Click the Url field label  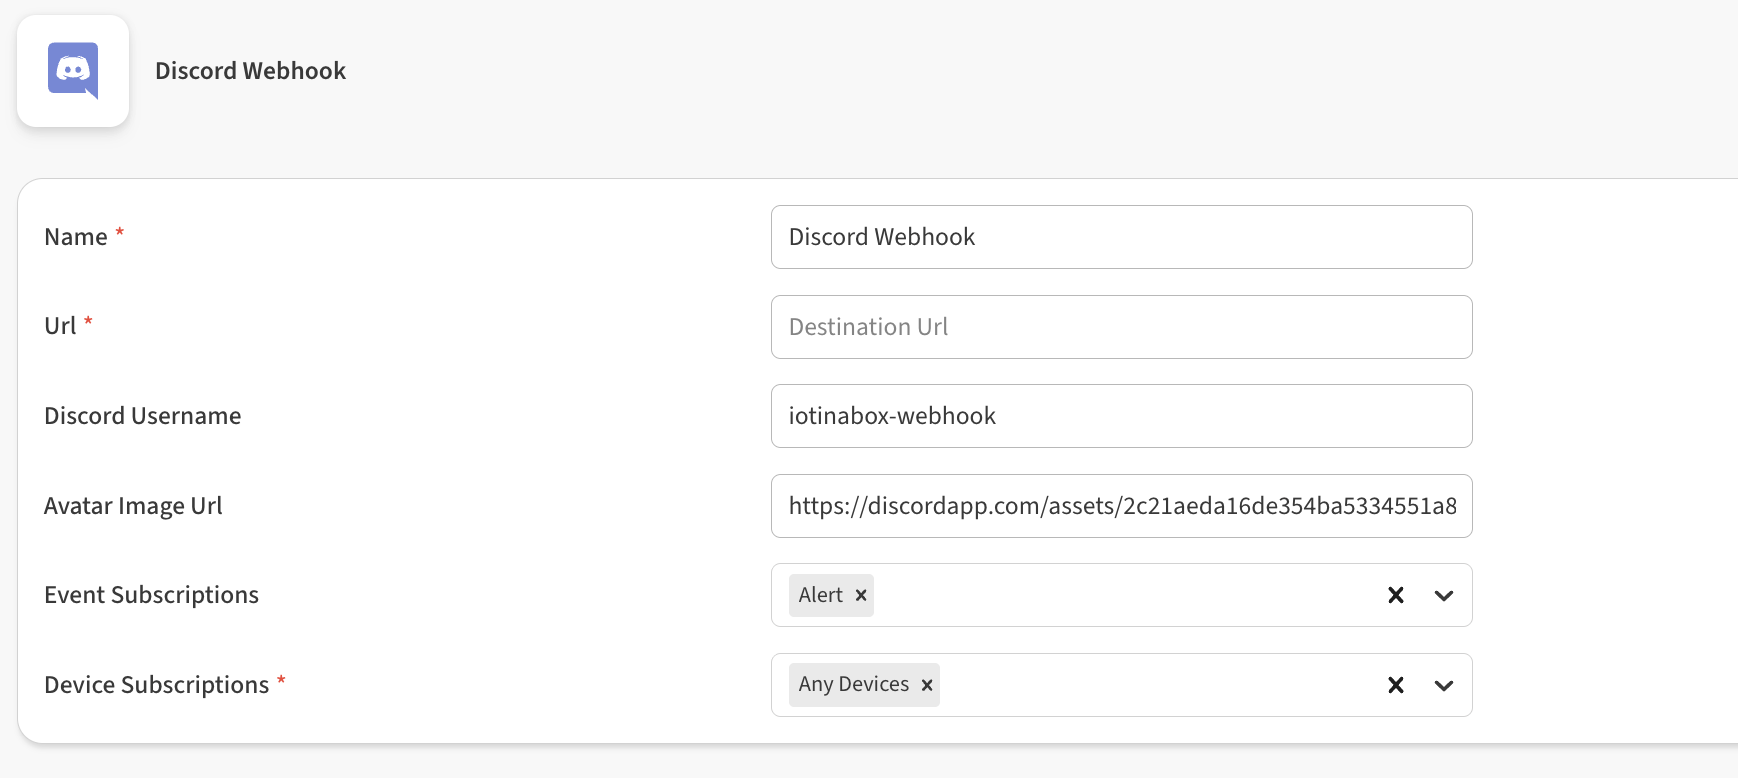coord(60,326)
